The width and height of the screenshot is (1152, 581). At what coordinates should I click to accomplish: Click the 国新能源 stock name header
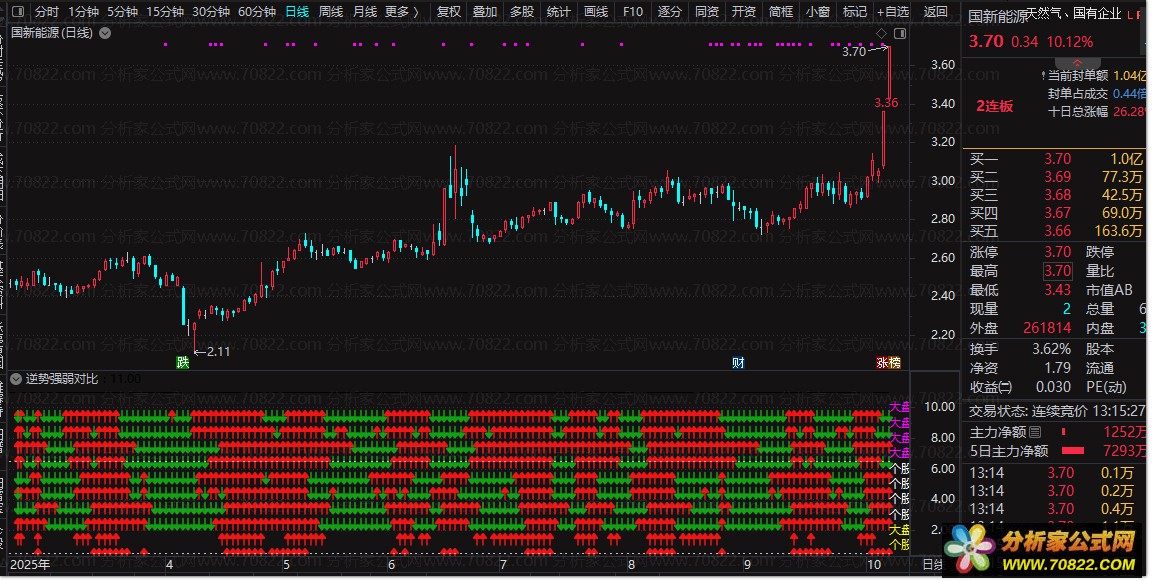pyautogui.click(x=997, y=16)
